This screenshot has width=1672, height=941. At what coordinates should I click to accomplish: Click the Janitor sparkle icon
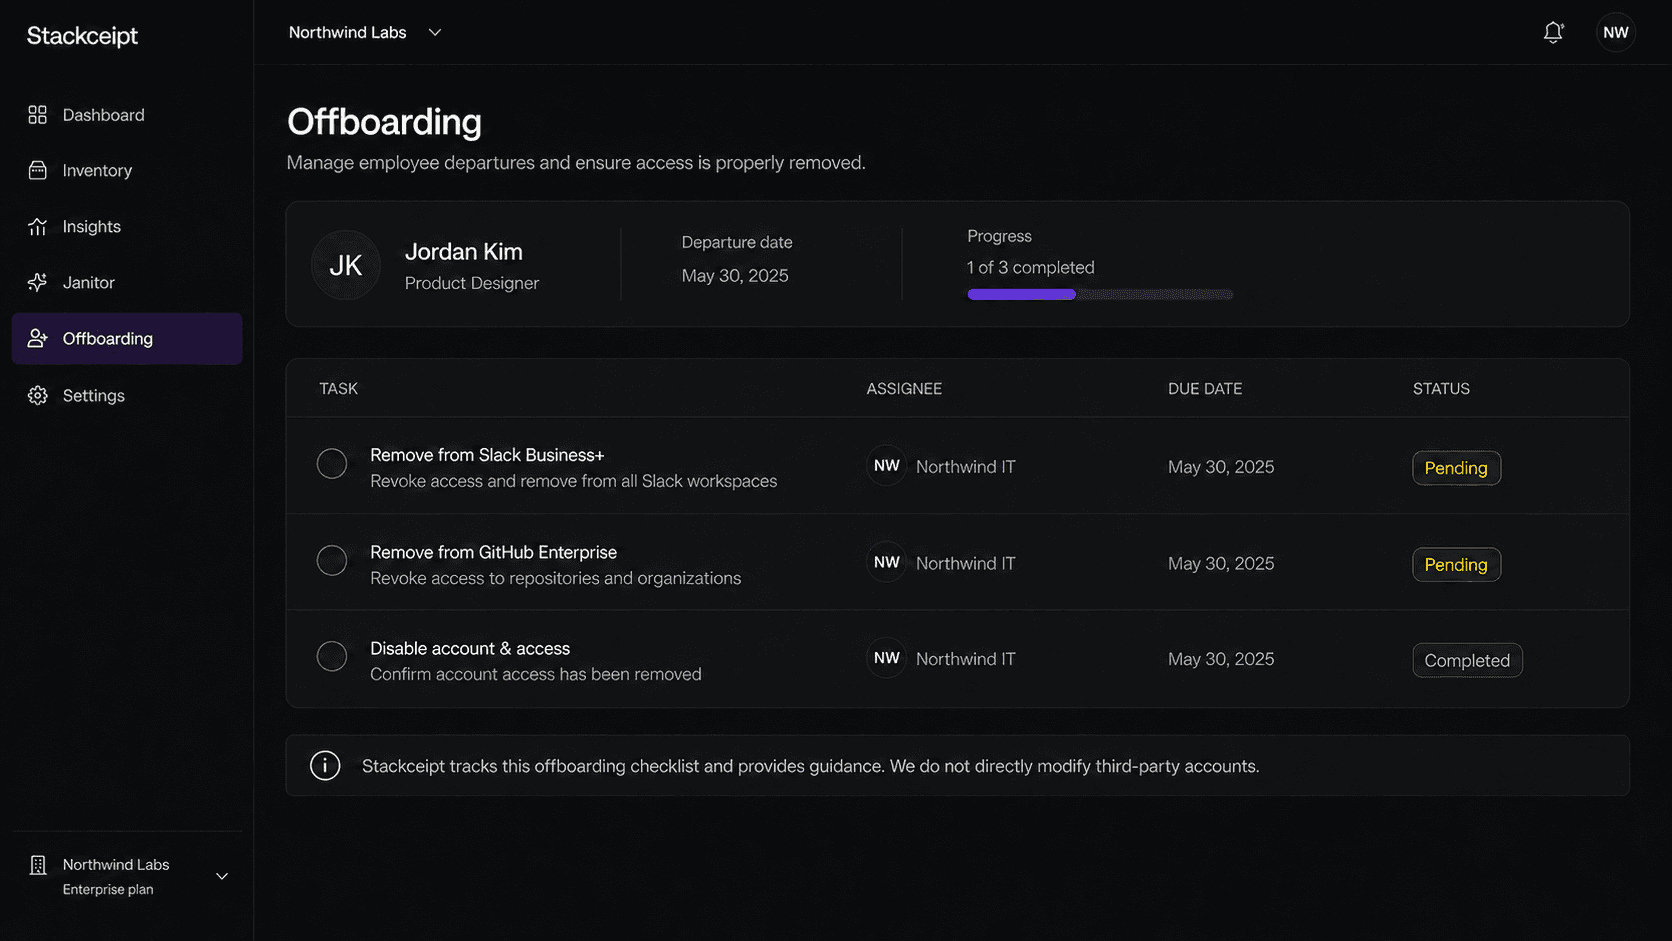click(x=38, y=283)
